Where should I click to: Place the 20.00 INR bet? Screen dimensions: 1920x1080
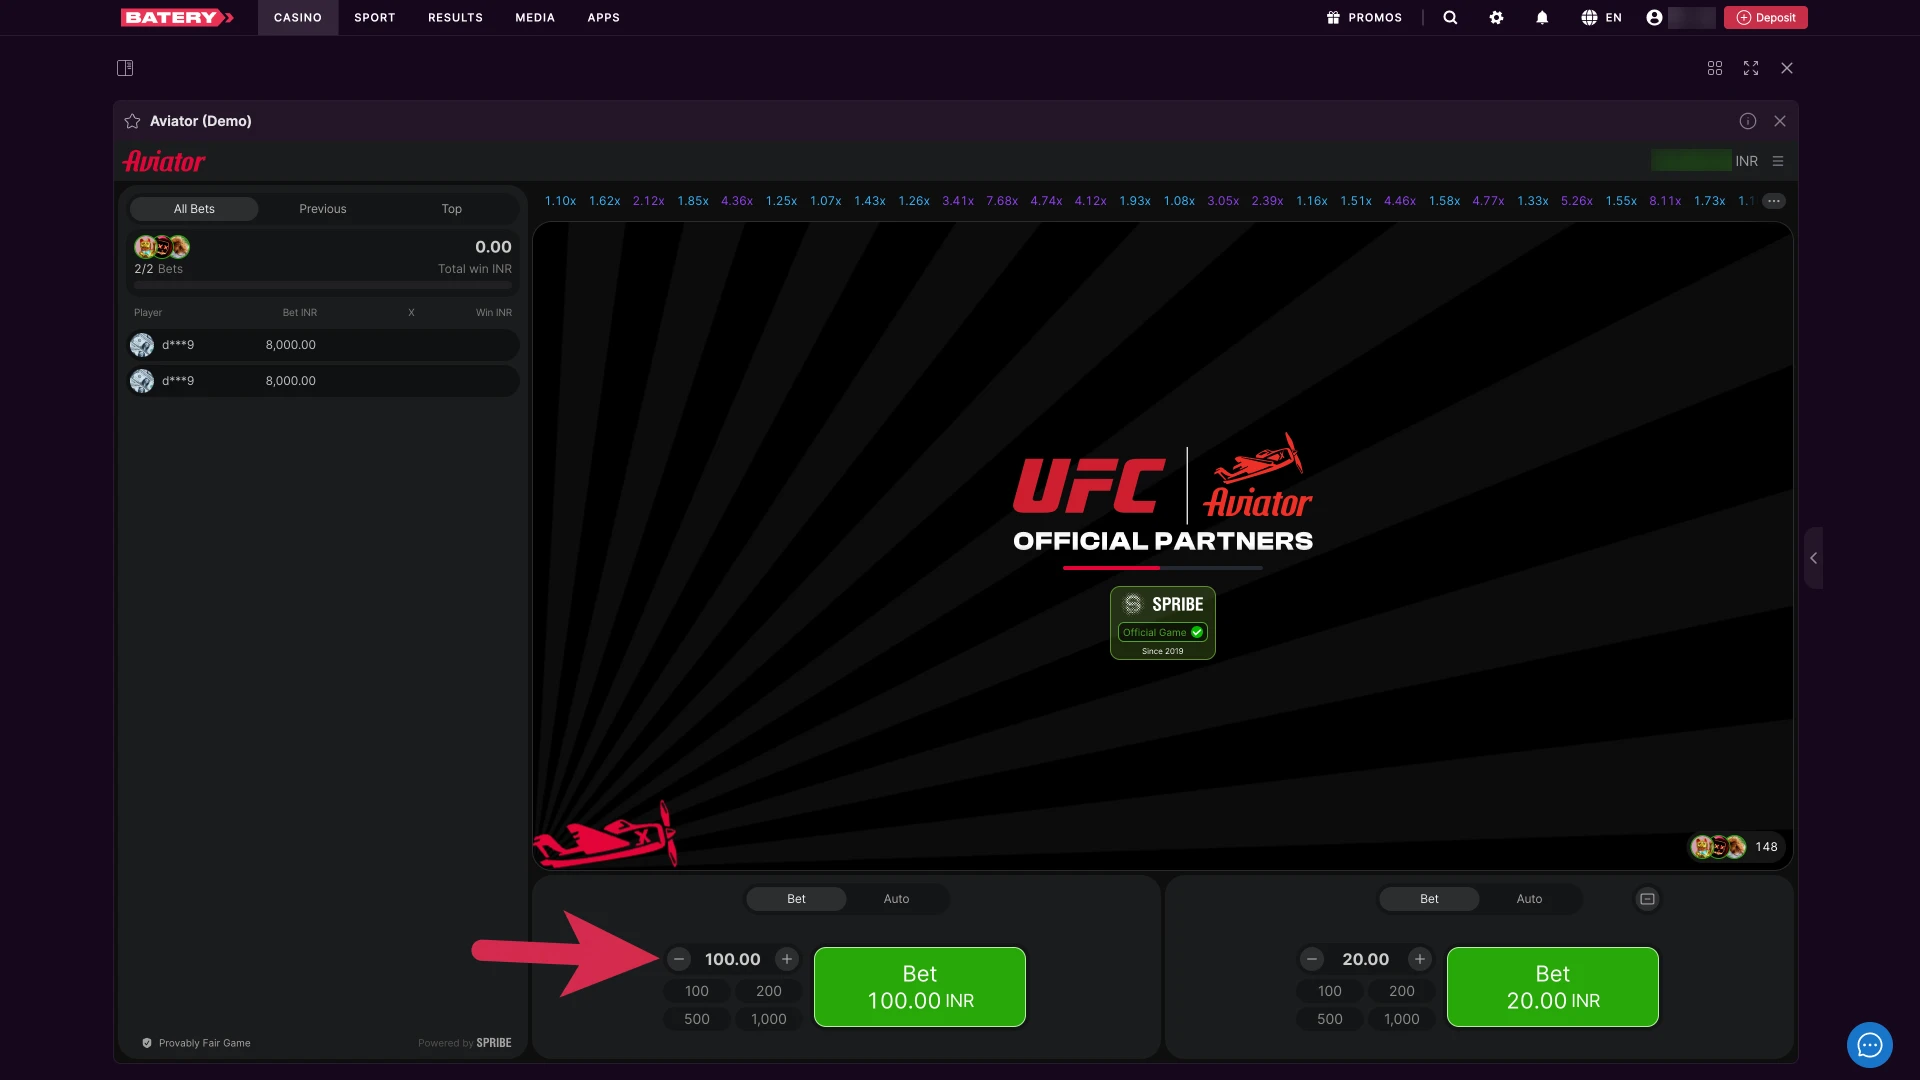(x=1553, y=987)
